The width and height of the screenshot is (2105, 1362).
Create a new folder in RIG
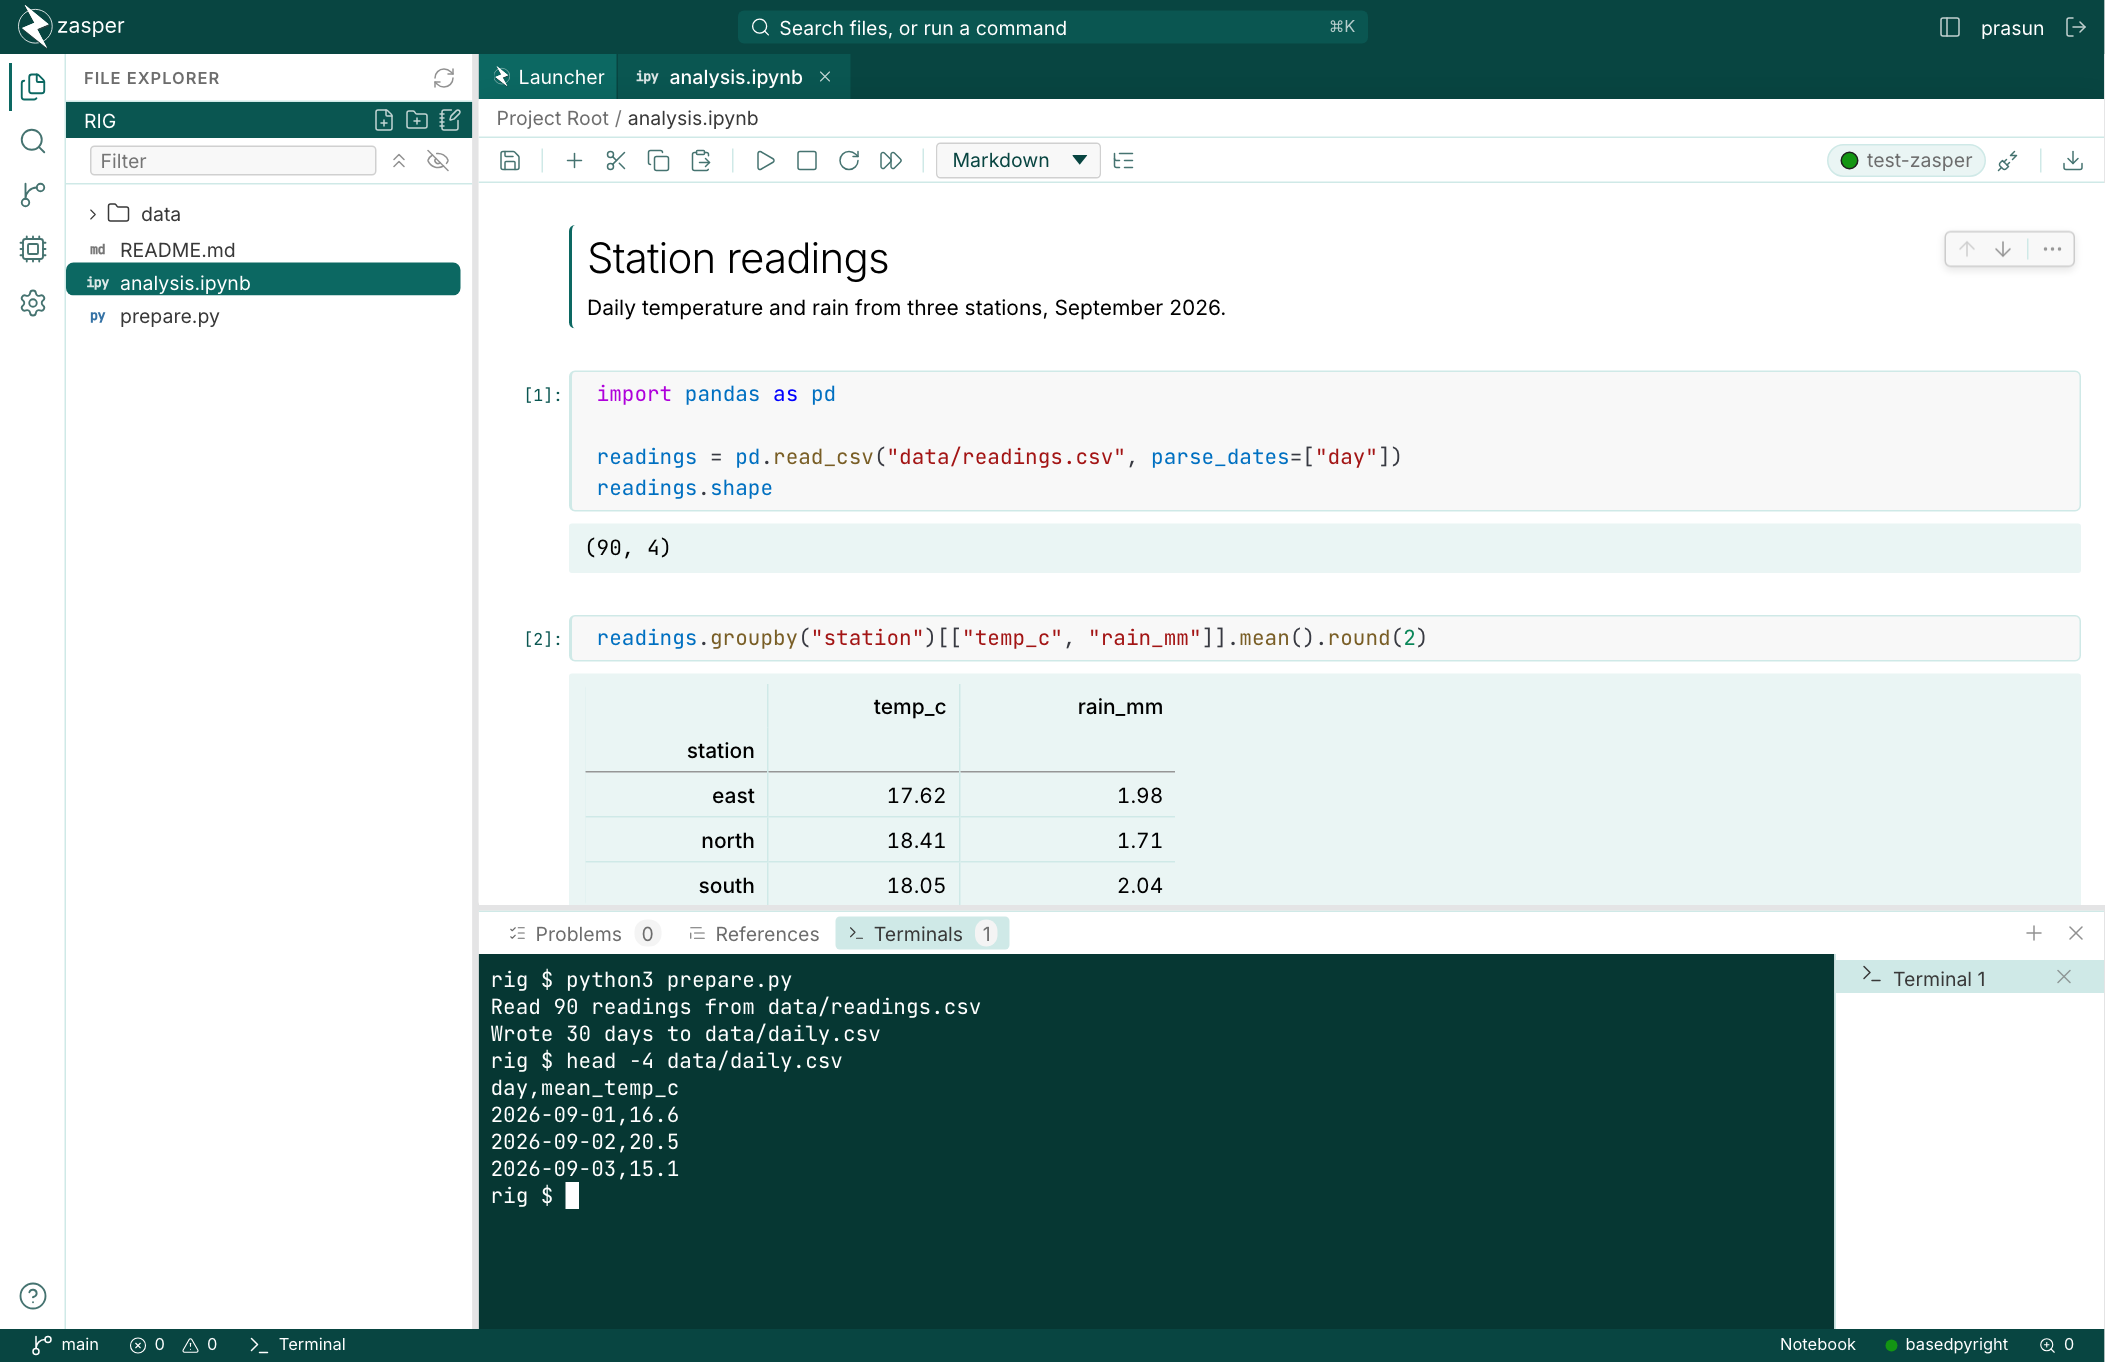point(417,120)
